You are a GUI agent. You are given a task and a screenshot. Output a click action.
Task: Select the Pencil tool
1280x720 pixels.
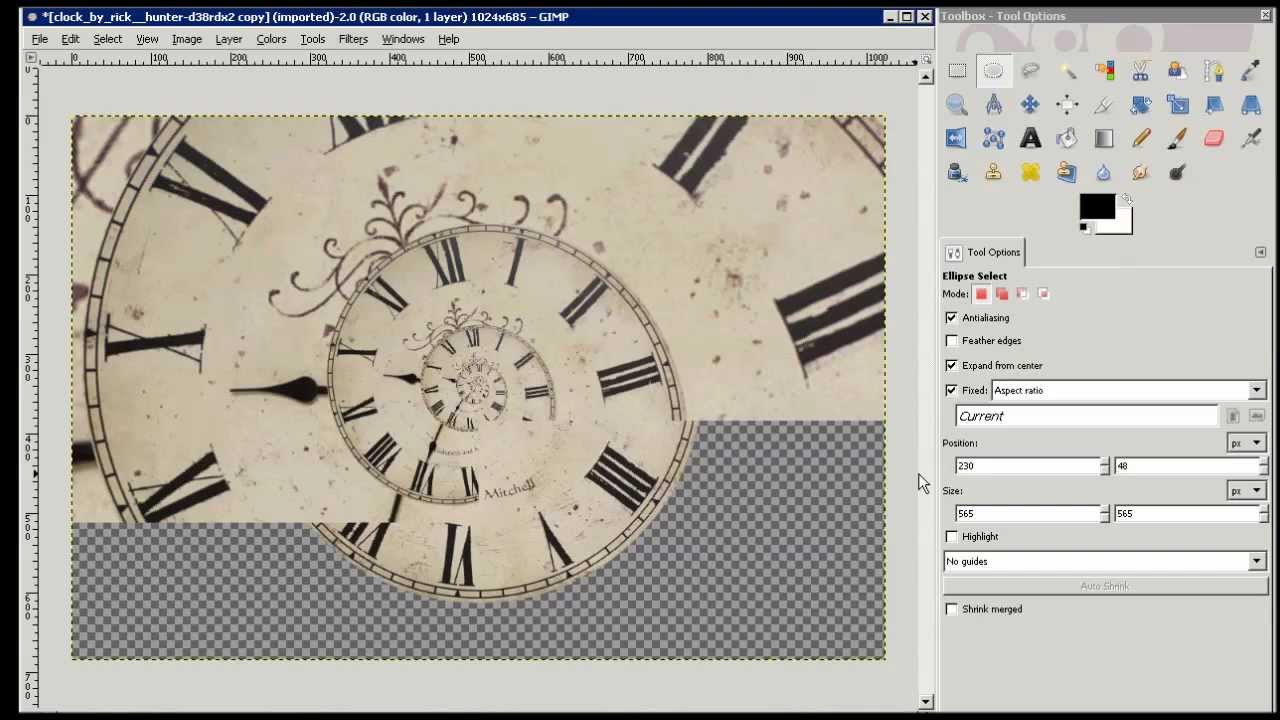click(1140, 138)
